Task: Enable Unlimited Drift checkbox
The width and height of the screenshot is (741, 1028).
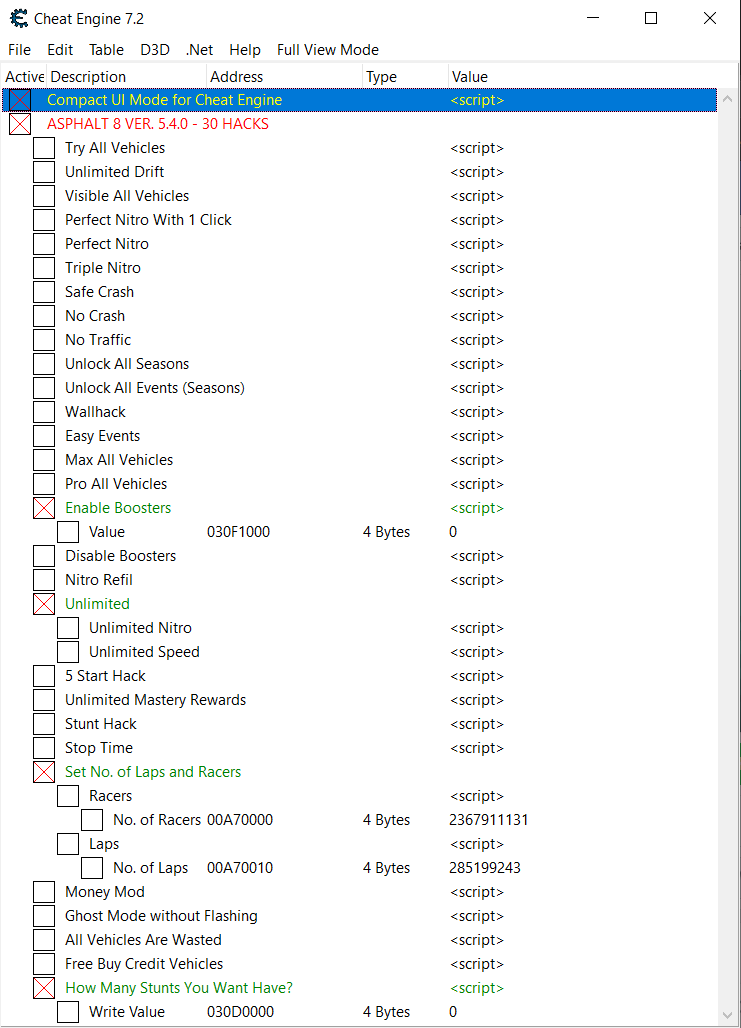Action: tap(44, 172)
